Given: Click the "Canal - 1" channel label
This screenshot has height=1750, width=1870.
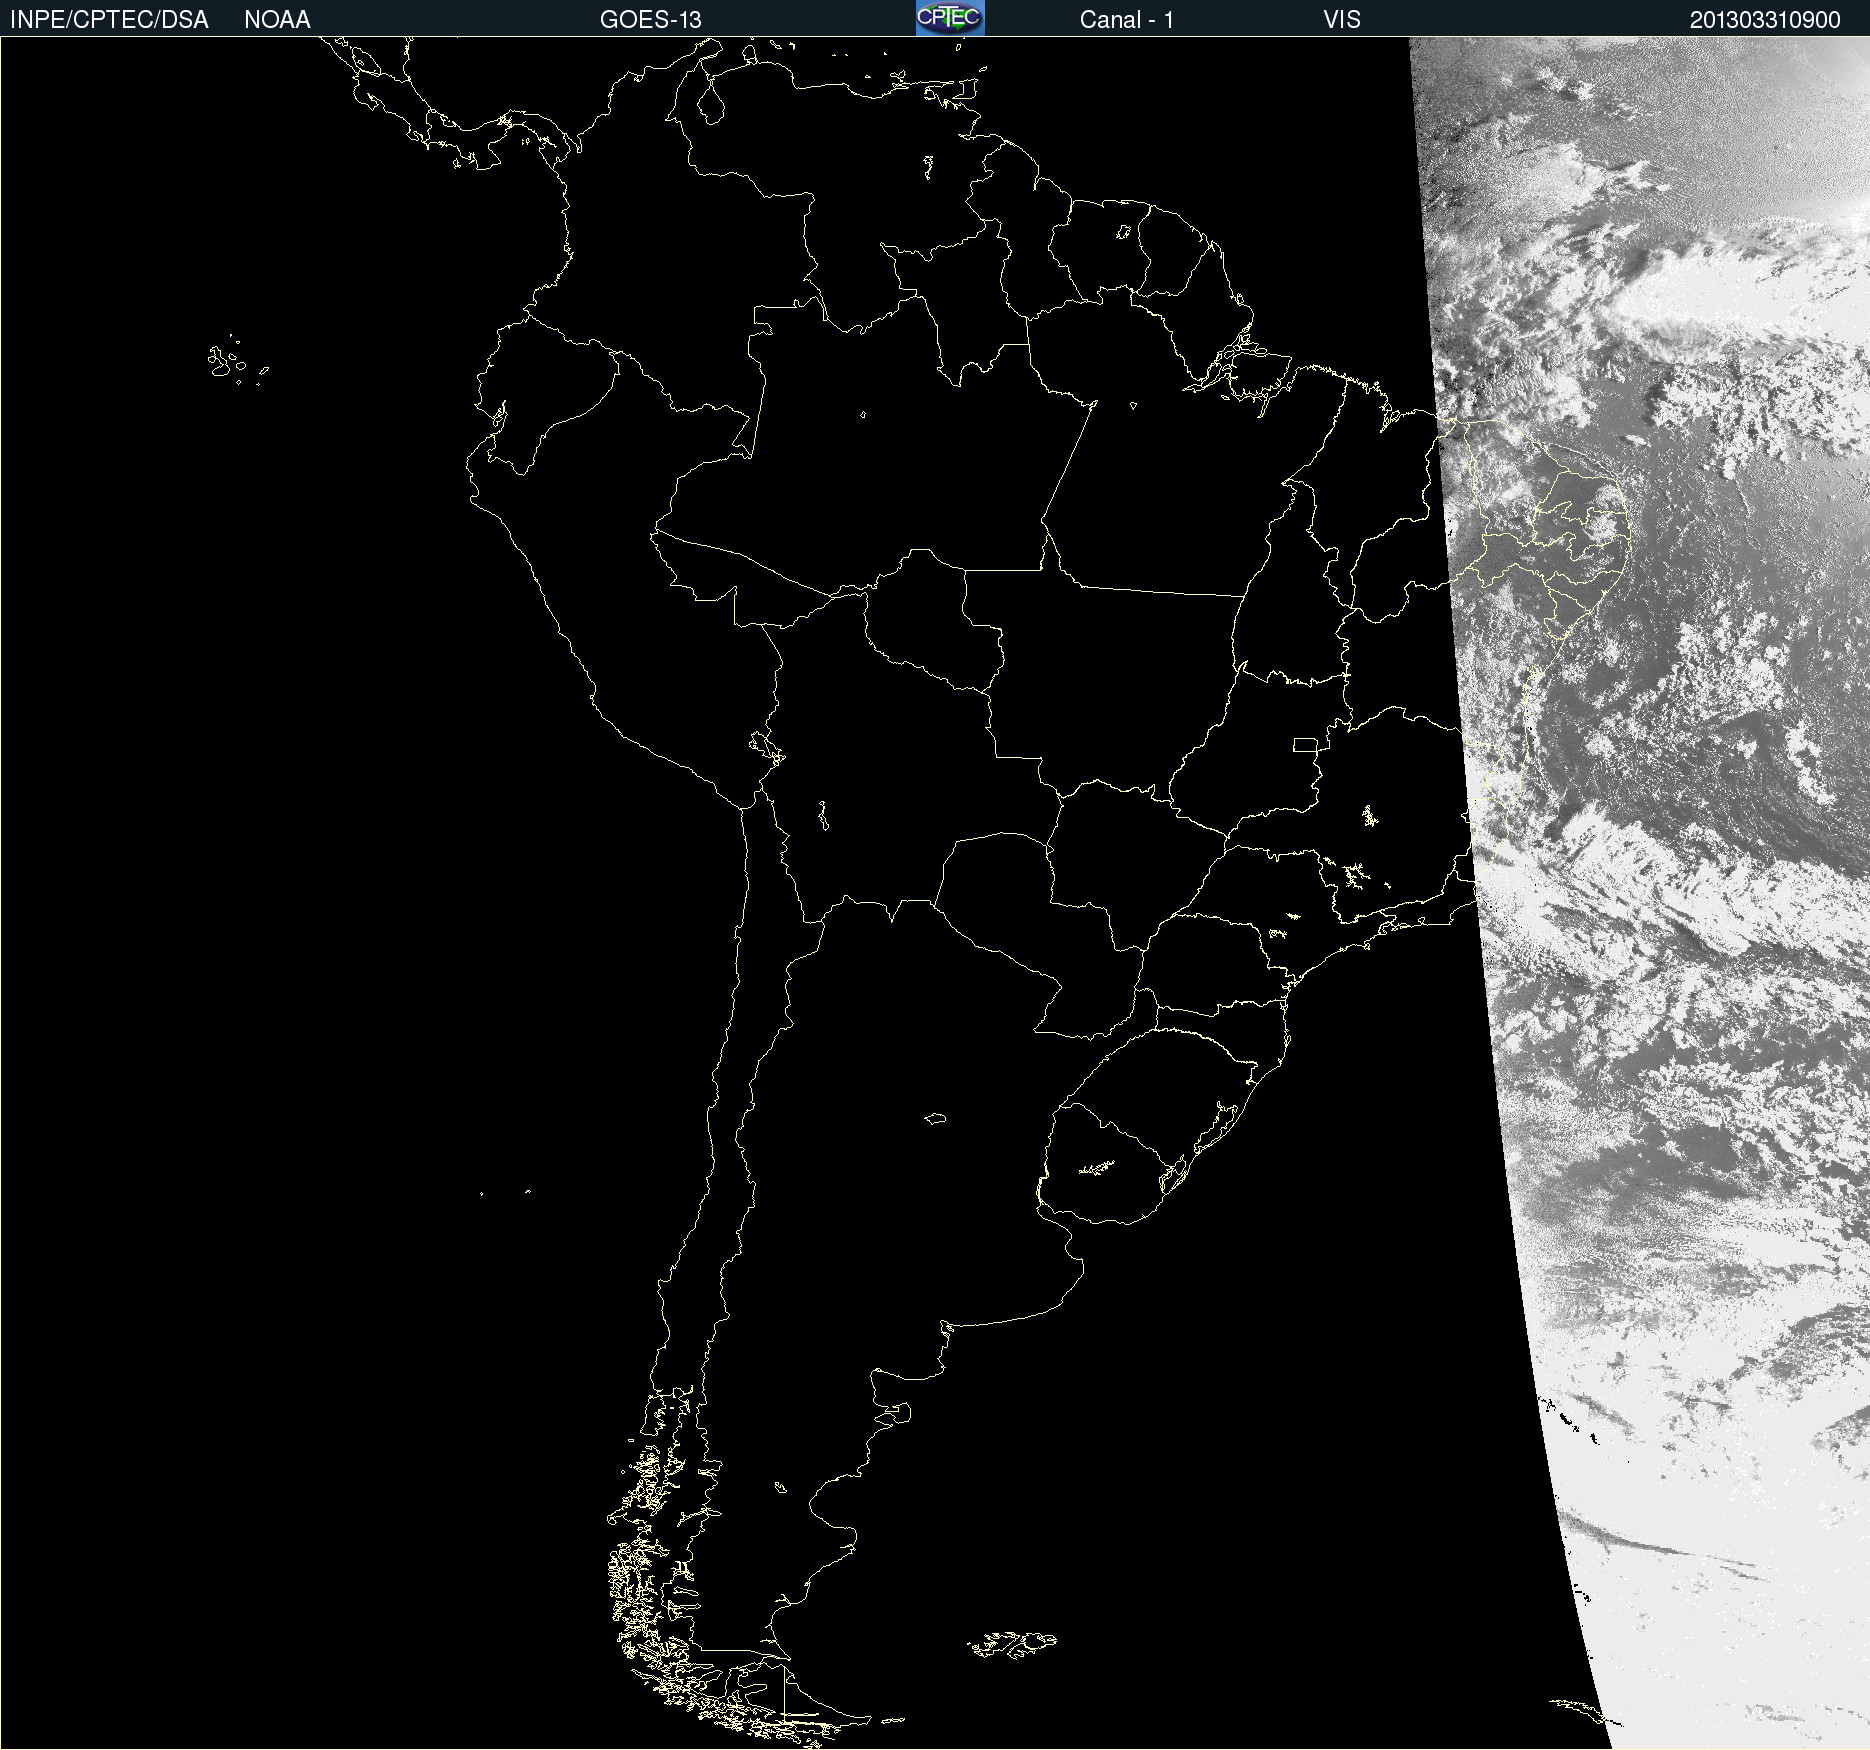Looking at the screenshot, I should (1127, 20).
